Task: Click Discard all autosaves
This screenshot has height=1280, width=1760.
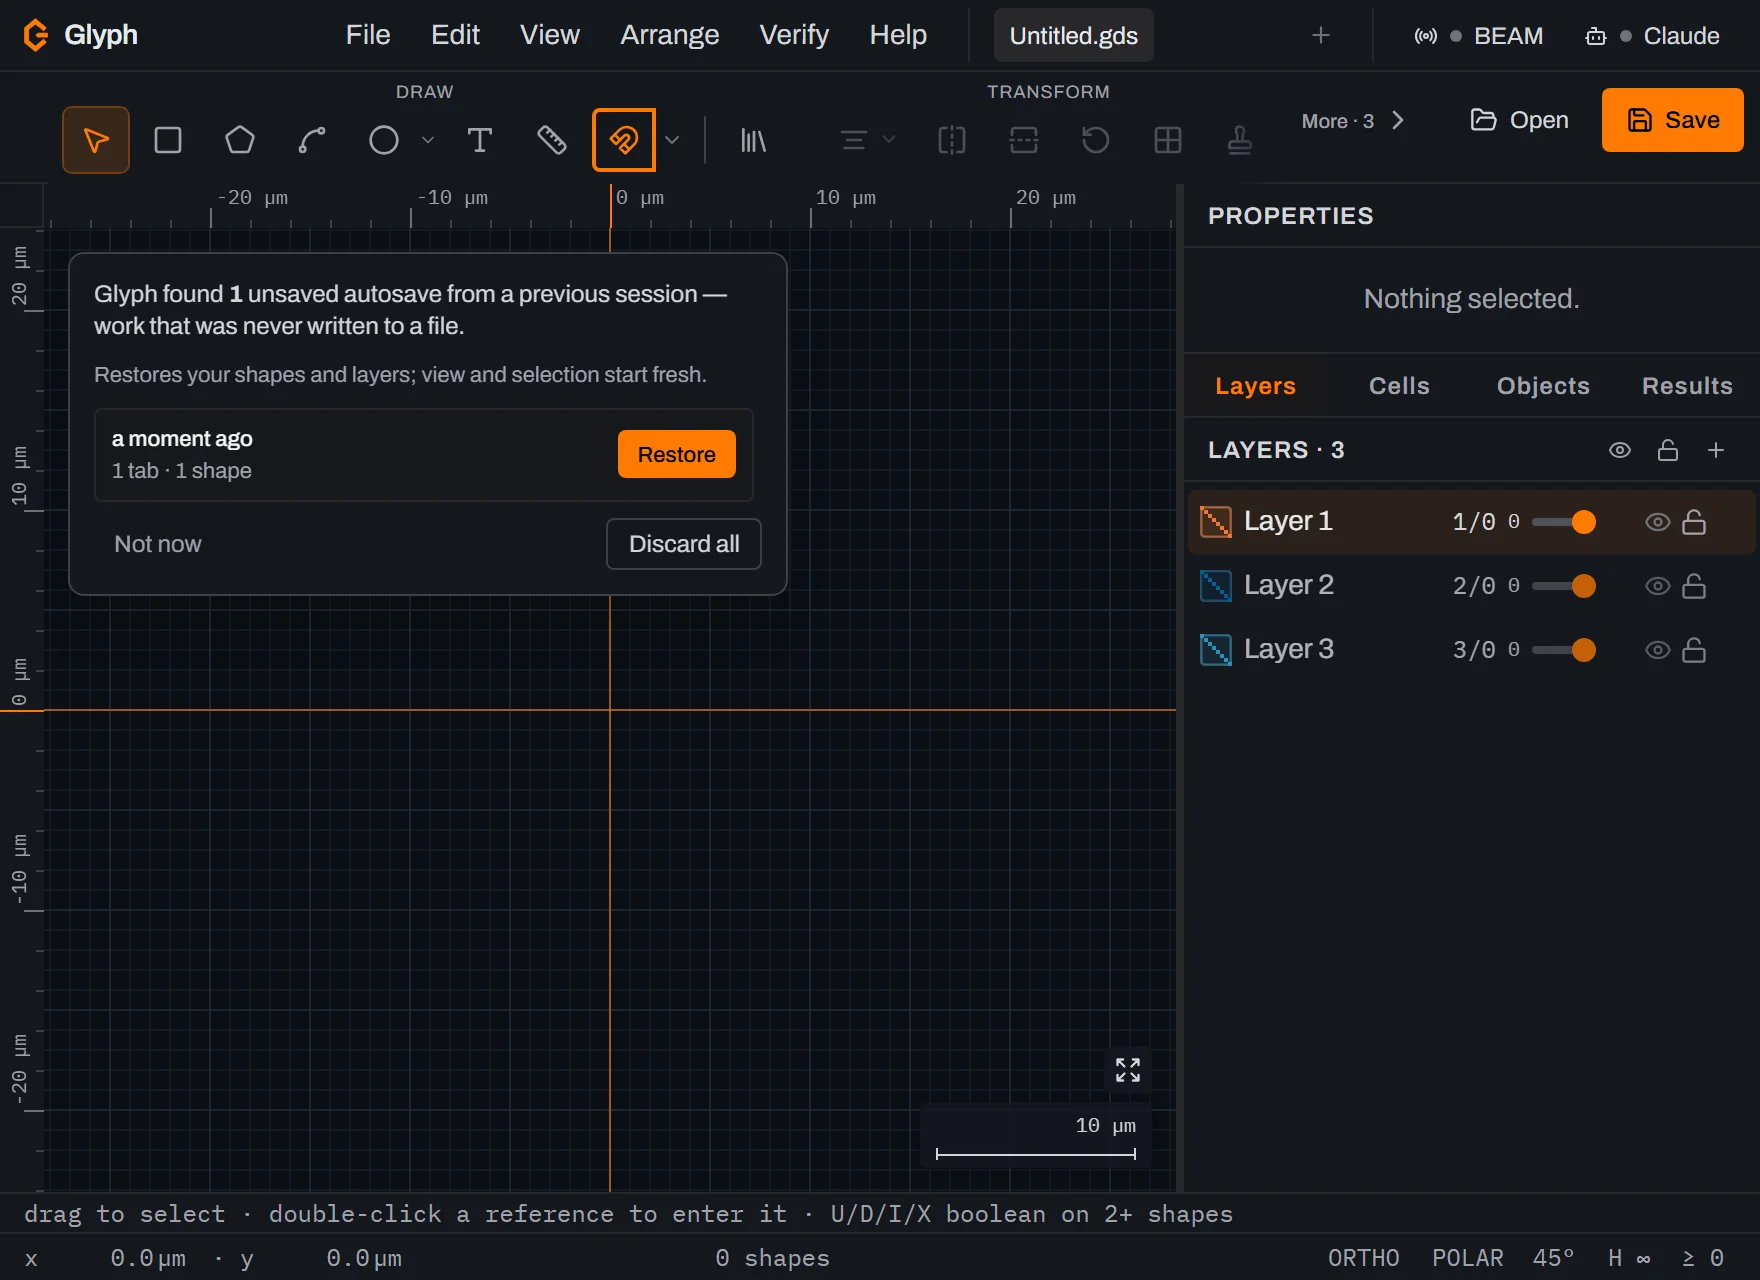Action: 684,544
